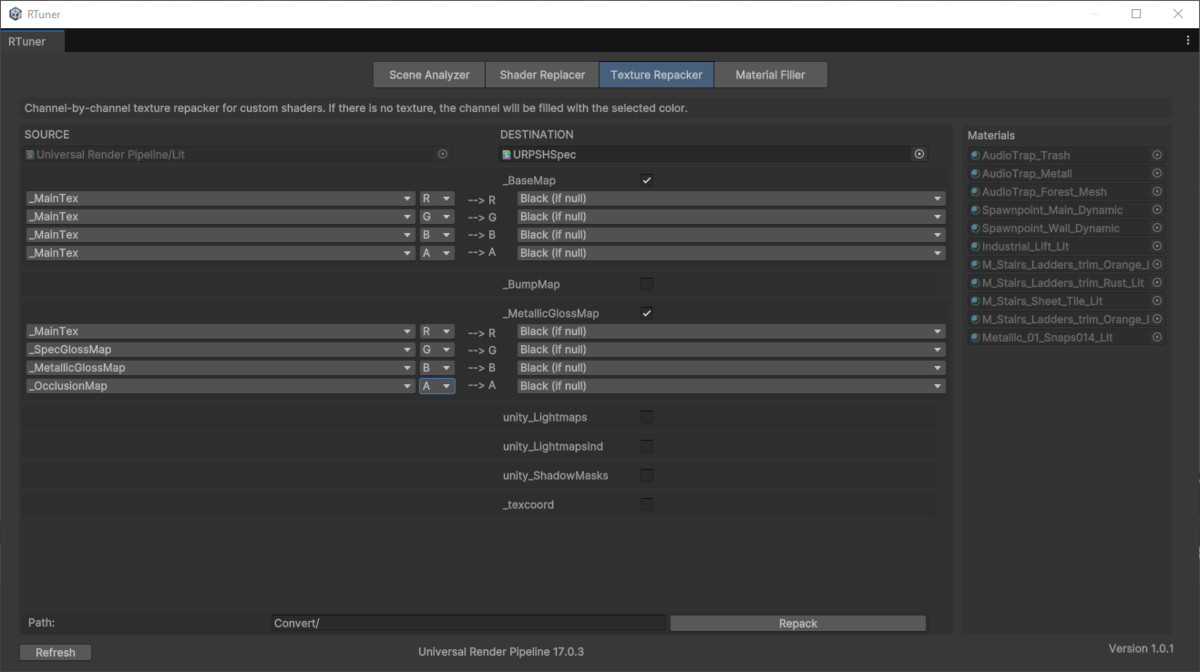This screenshot has width=1200, height=672.
Task: Switch to the Material Filler tab
Action: 770,74
